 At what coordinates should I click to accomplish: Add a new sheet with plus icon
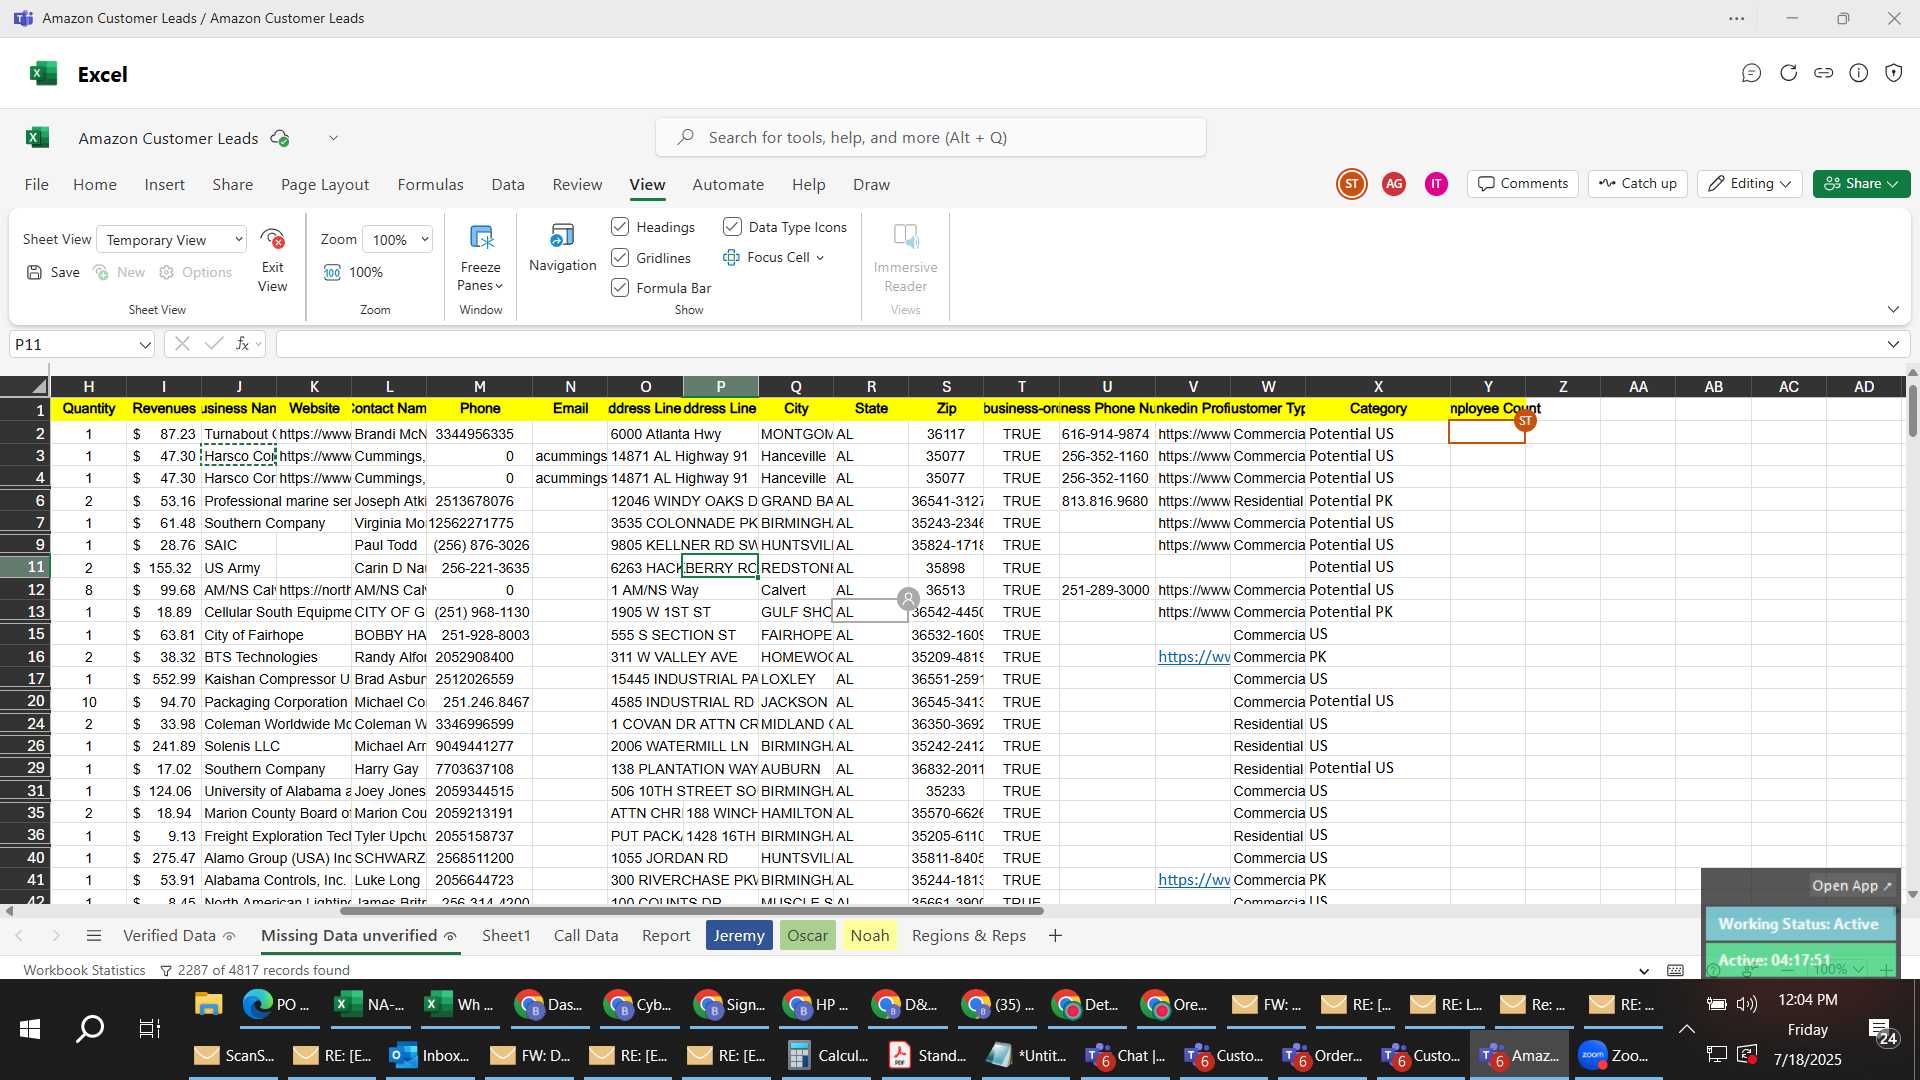(1055, 936)
